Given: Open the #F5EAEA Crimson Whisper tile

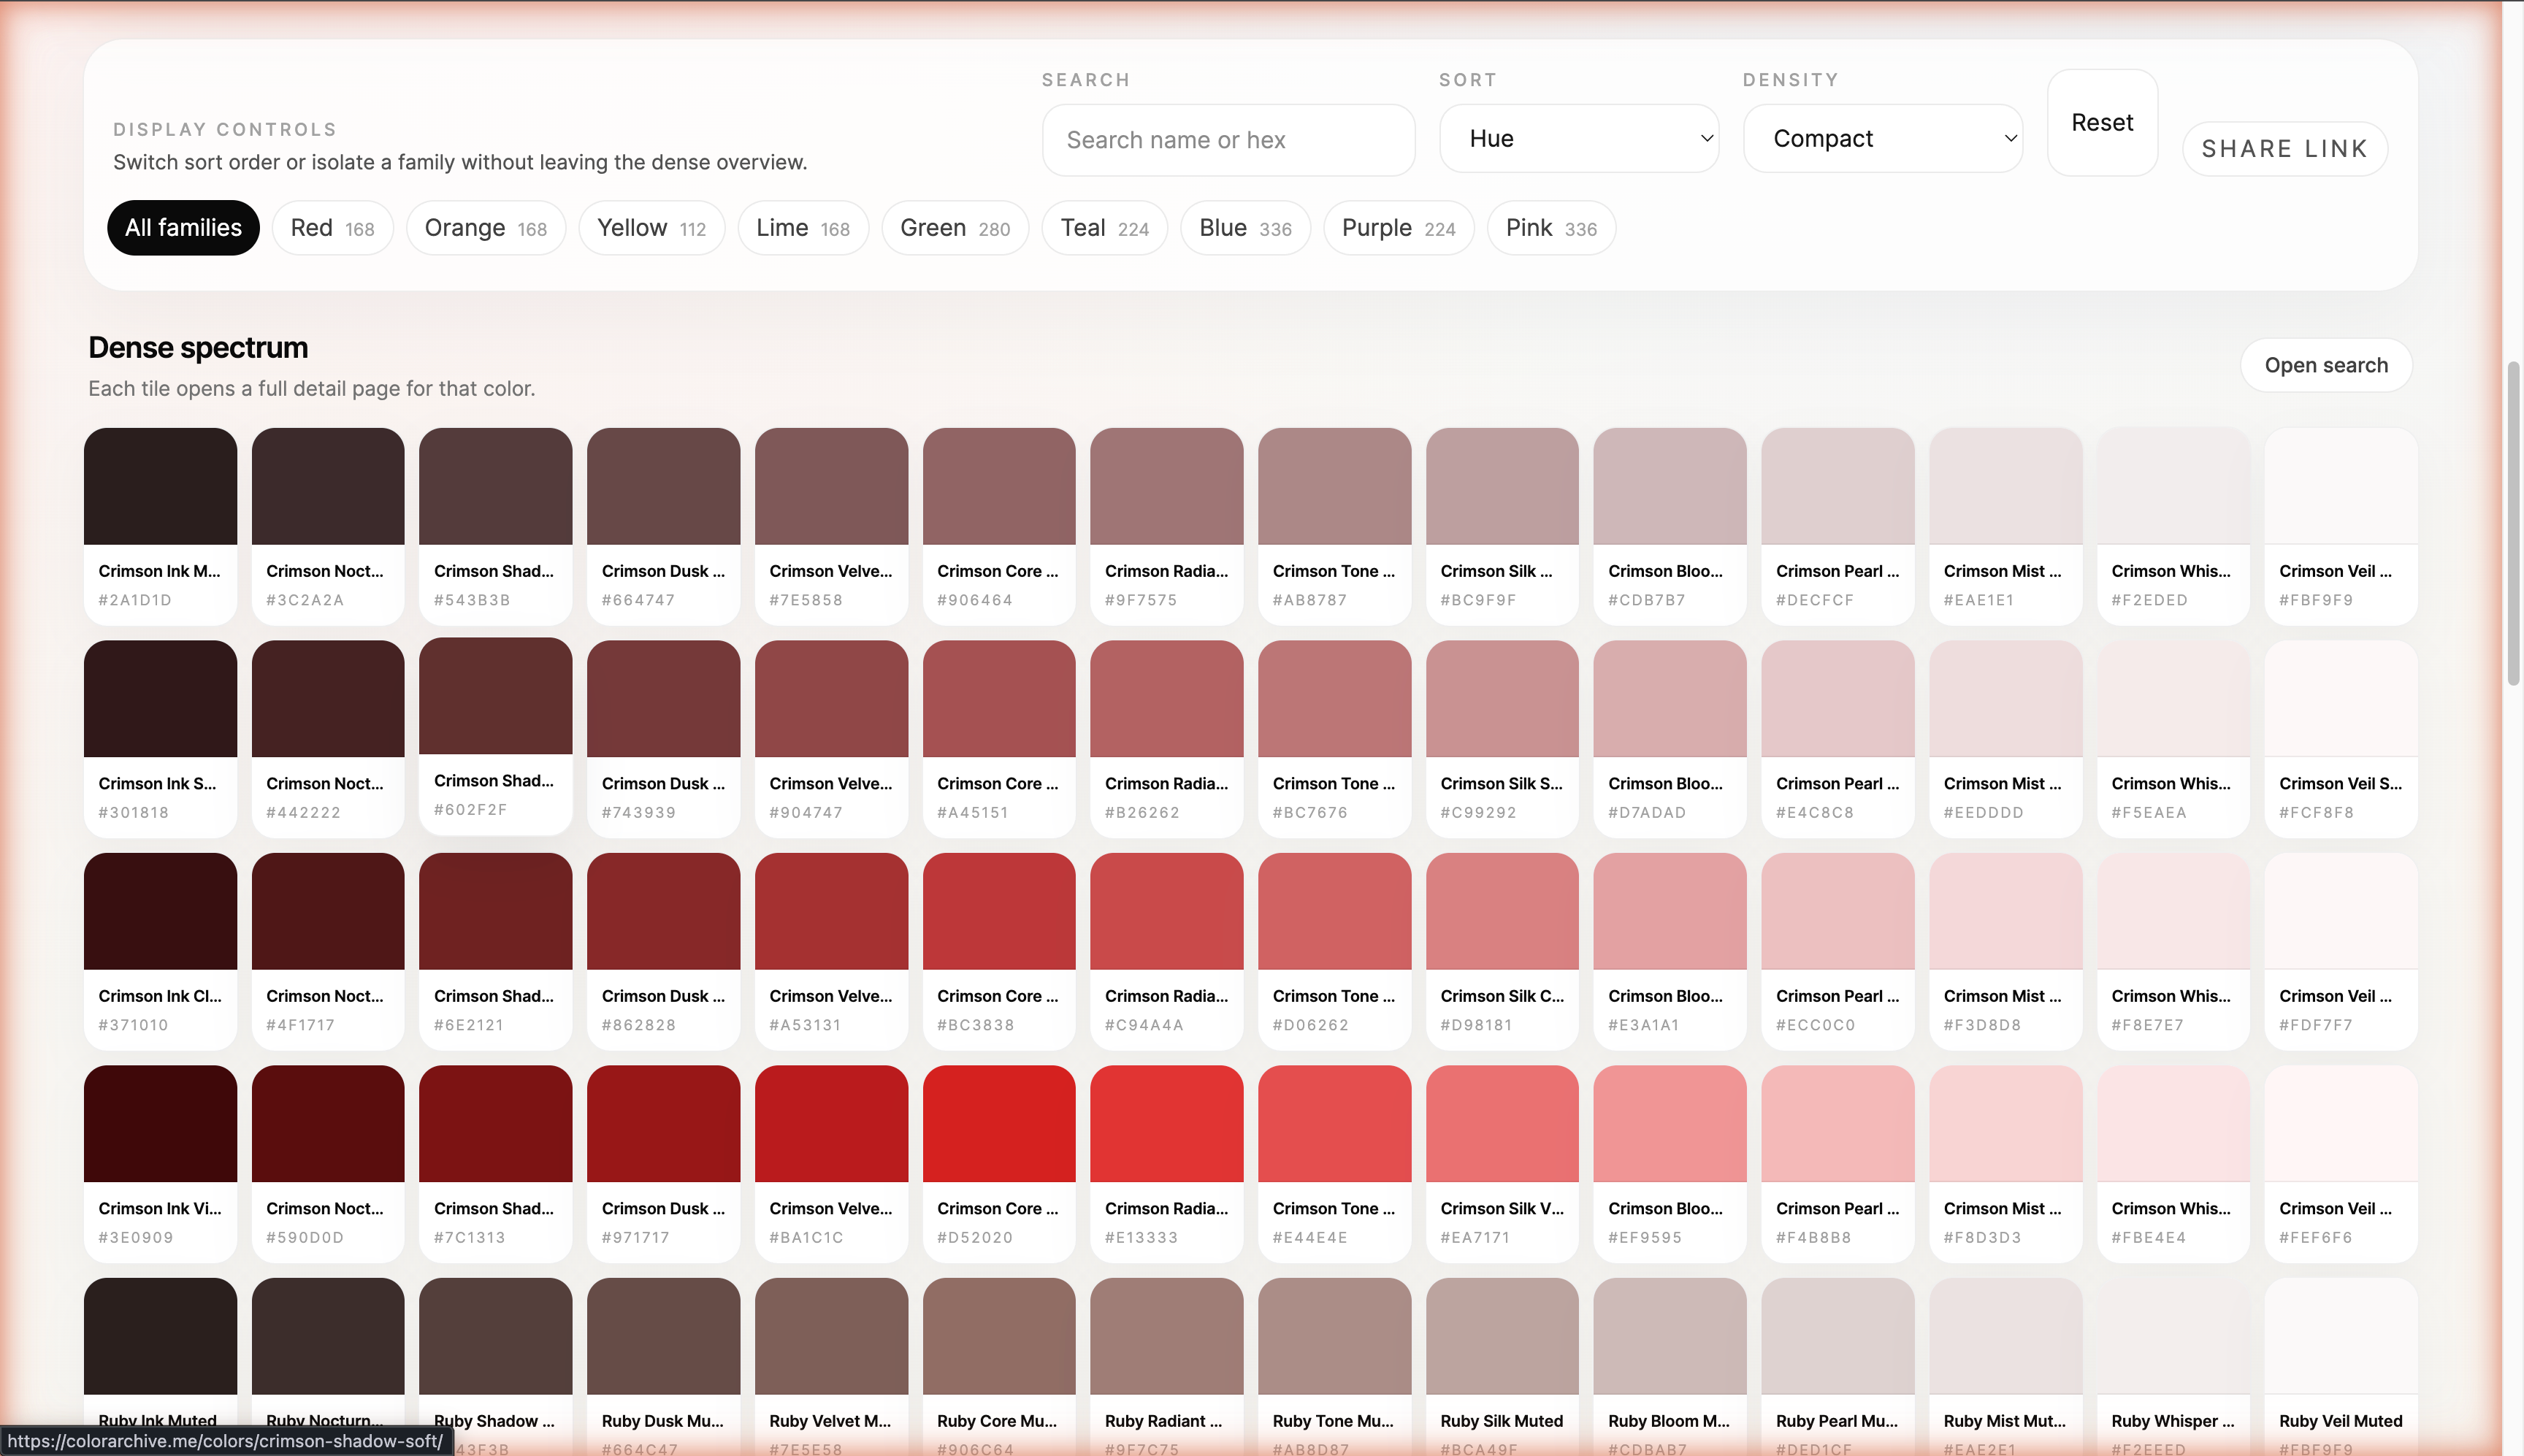Looking at the screenshot, I should (x=2173, y=739).
